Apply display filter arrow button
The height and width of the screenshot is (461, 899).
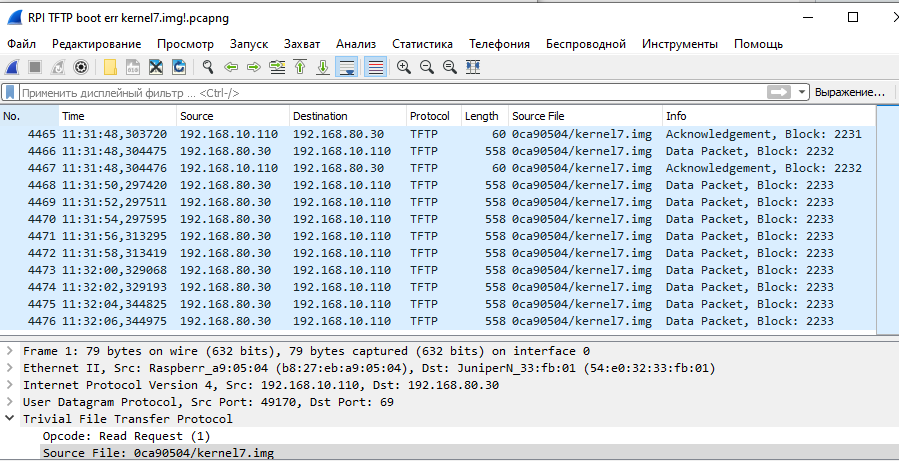(778, 92)
